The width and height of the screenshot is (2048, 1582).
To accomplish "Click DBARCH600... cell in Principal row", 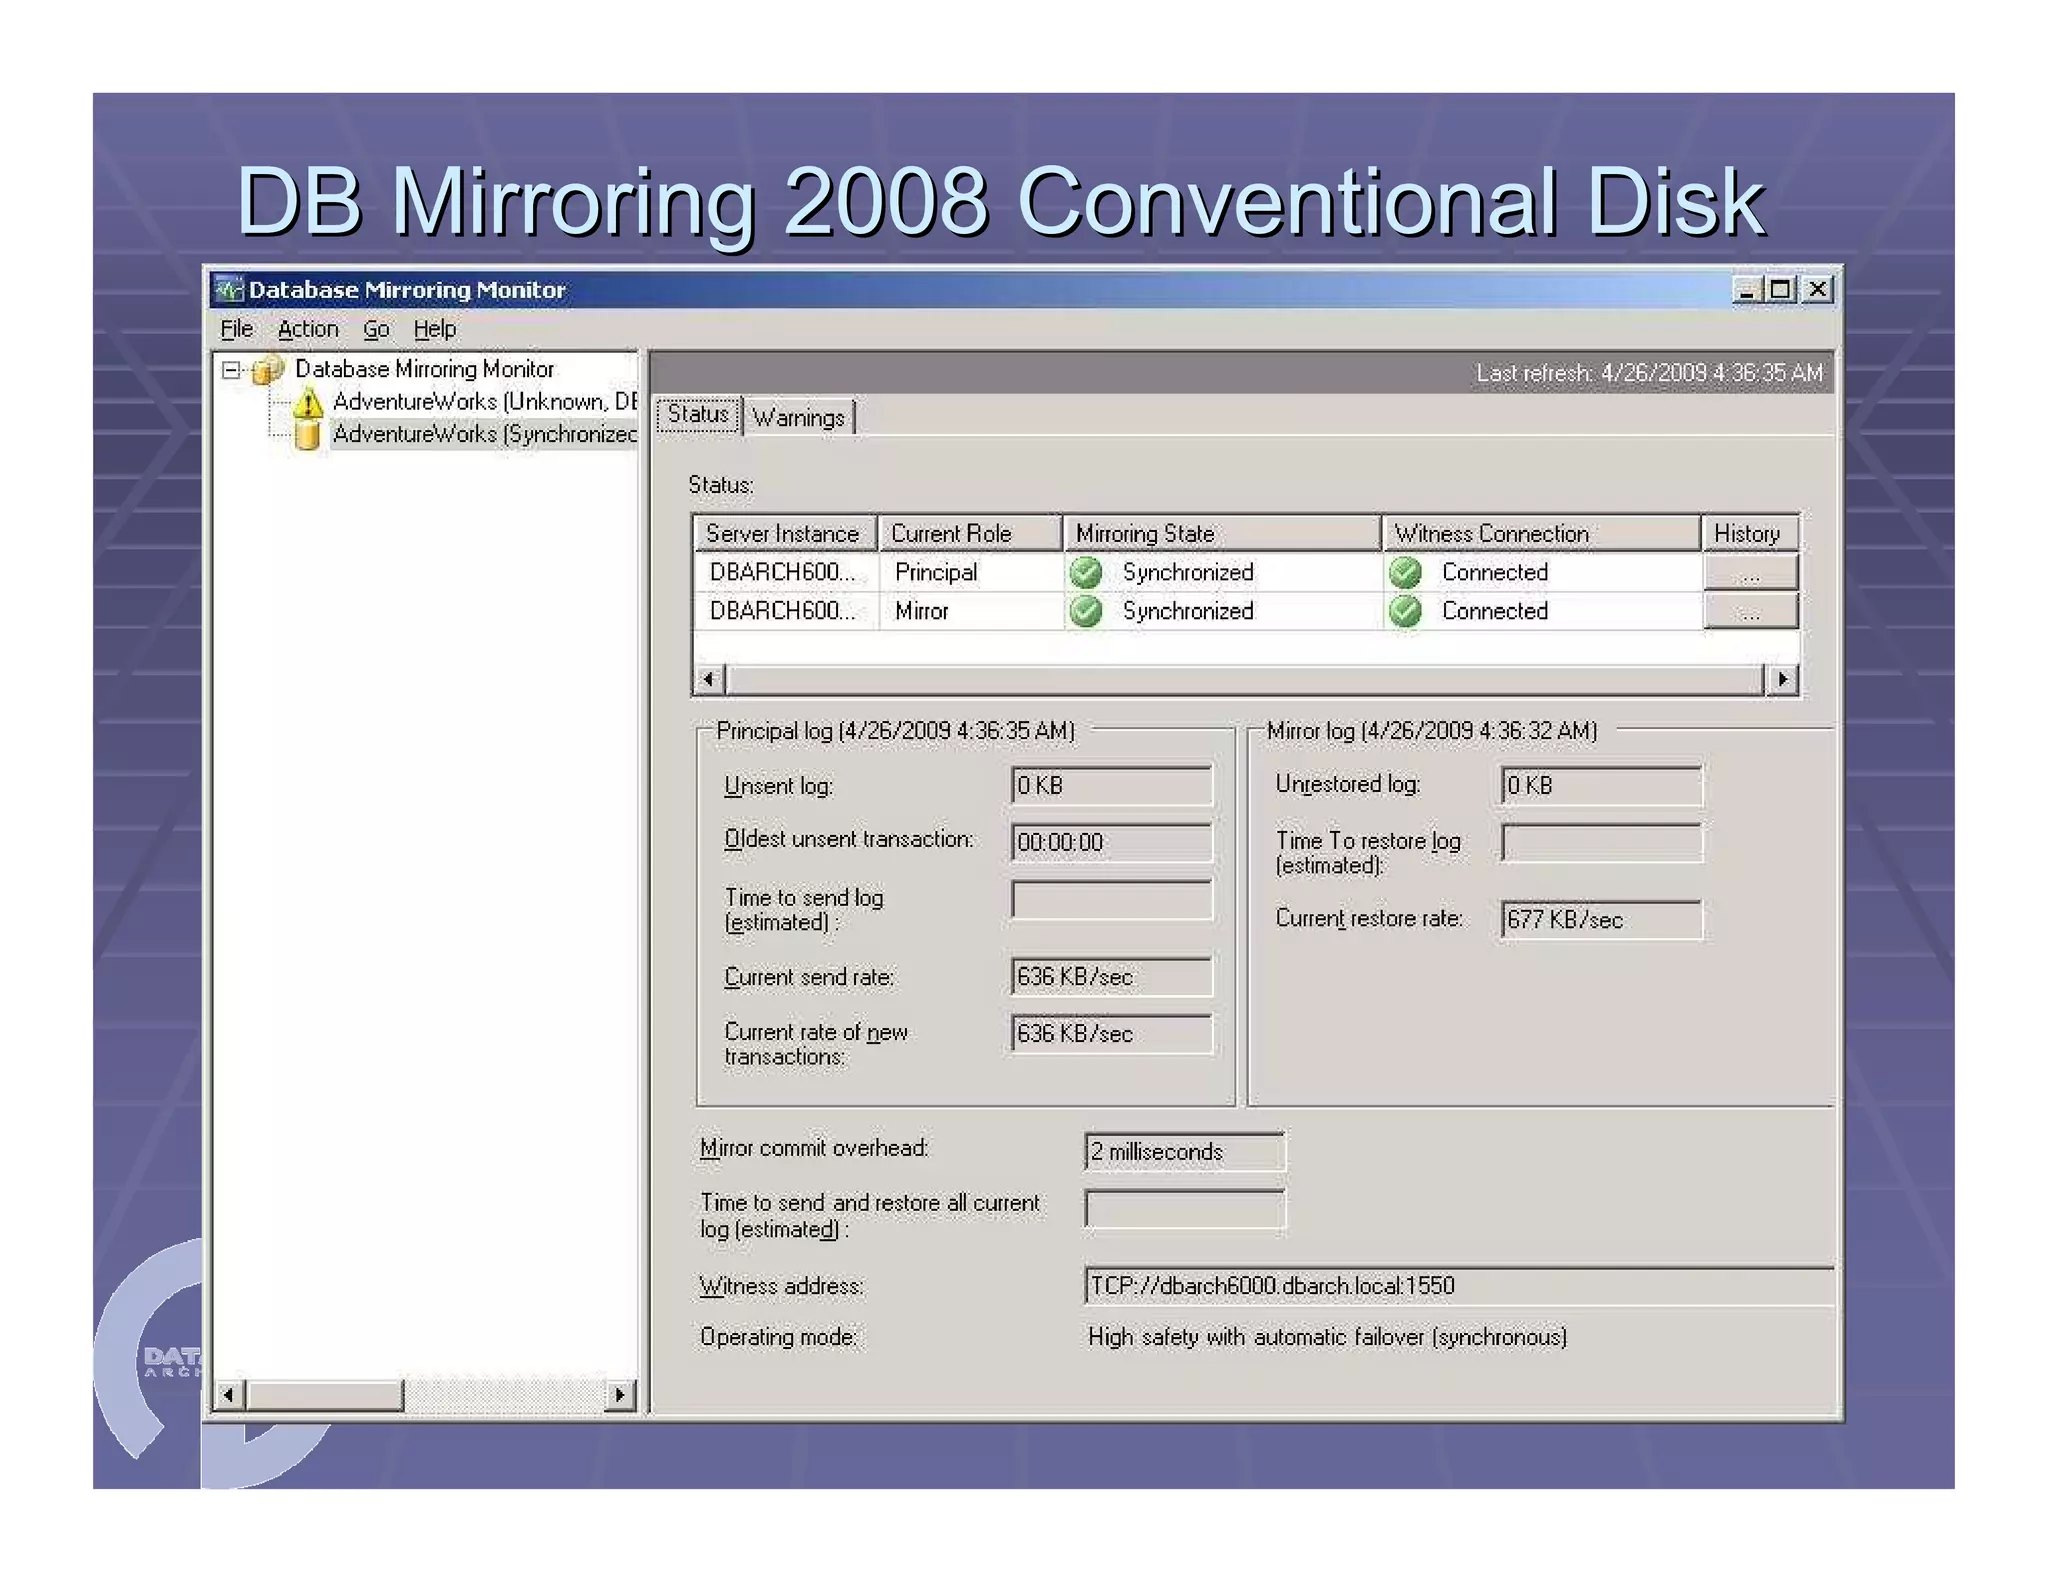I will click(x=786, y=572).
